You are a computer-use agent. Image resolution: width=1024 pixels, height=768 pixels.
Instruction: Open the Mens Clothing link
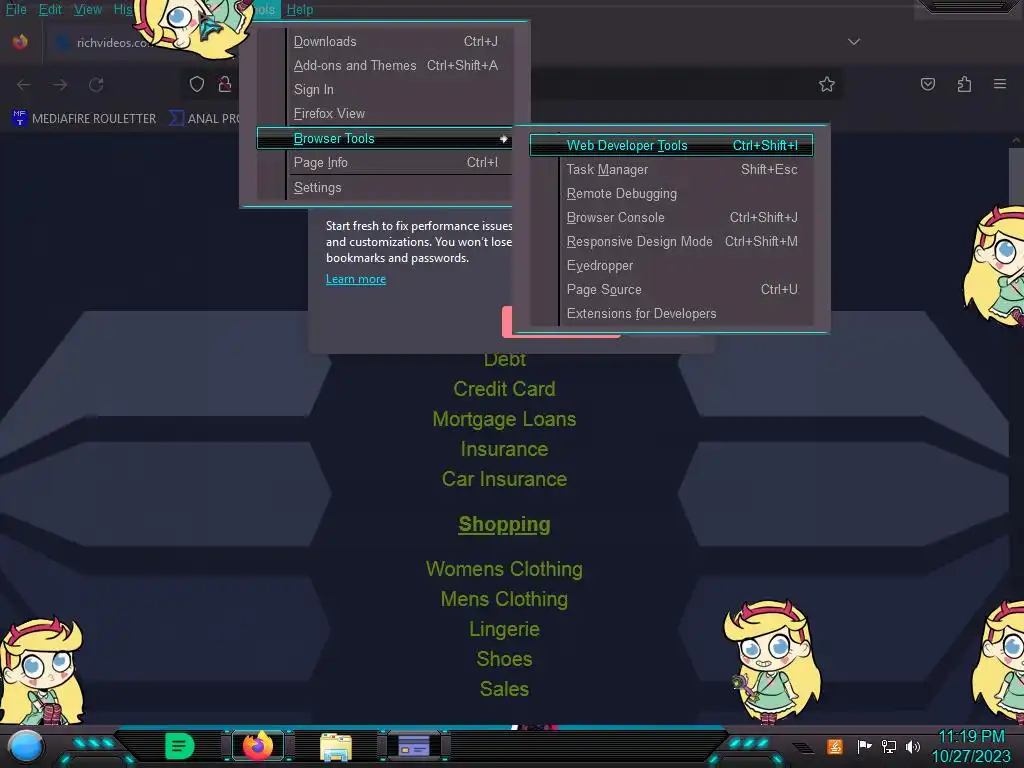point(504,599)
